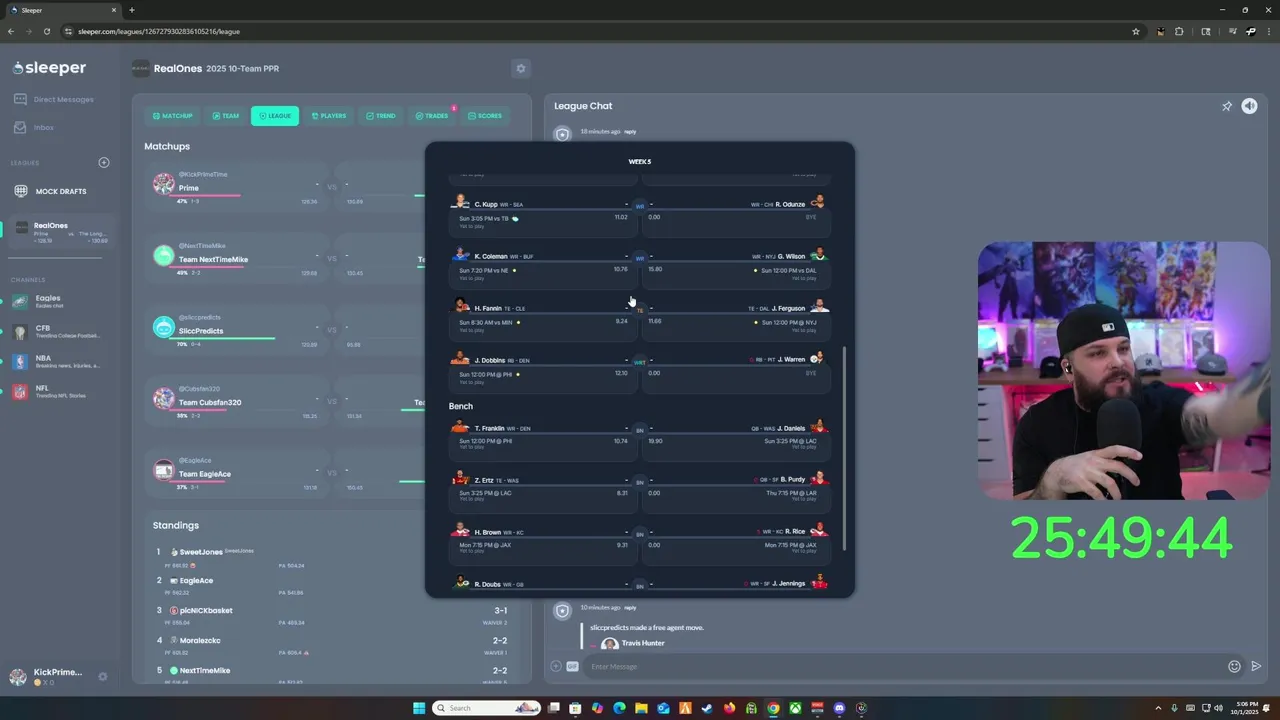Image resolution: width=1280 pixels, height=720 pixels.
Task: Open Mock Drafts
Action: pyautogui.click(x=50, y=191)
